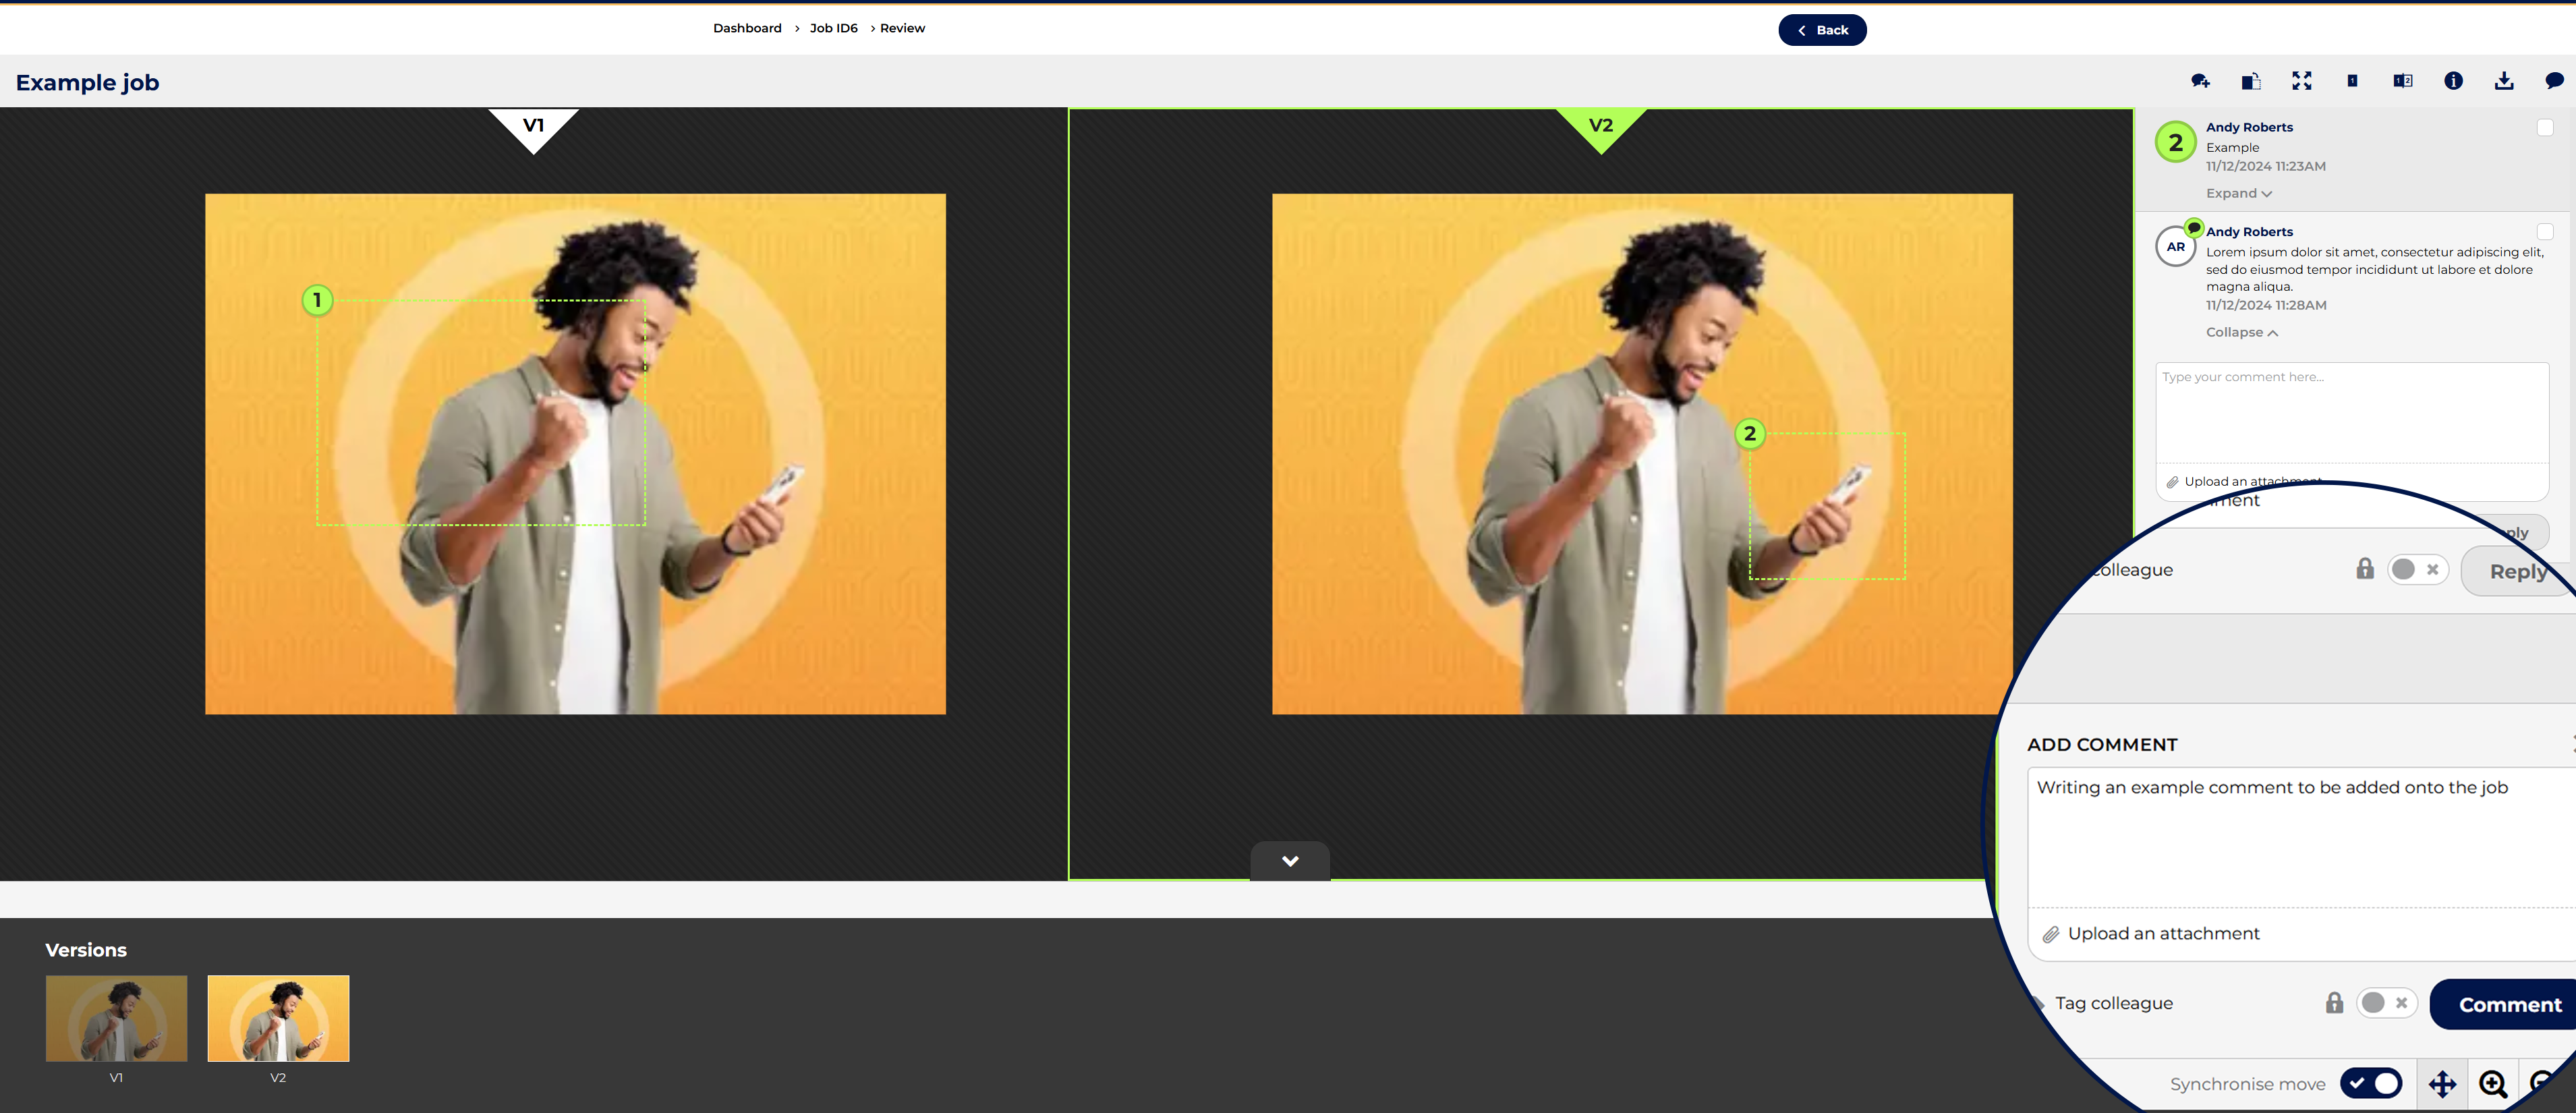Screen dimensions: 2576x1113
Task: Toggle the comments panel speech bubble icon
Action: (x=2554, y=81)
